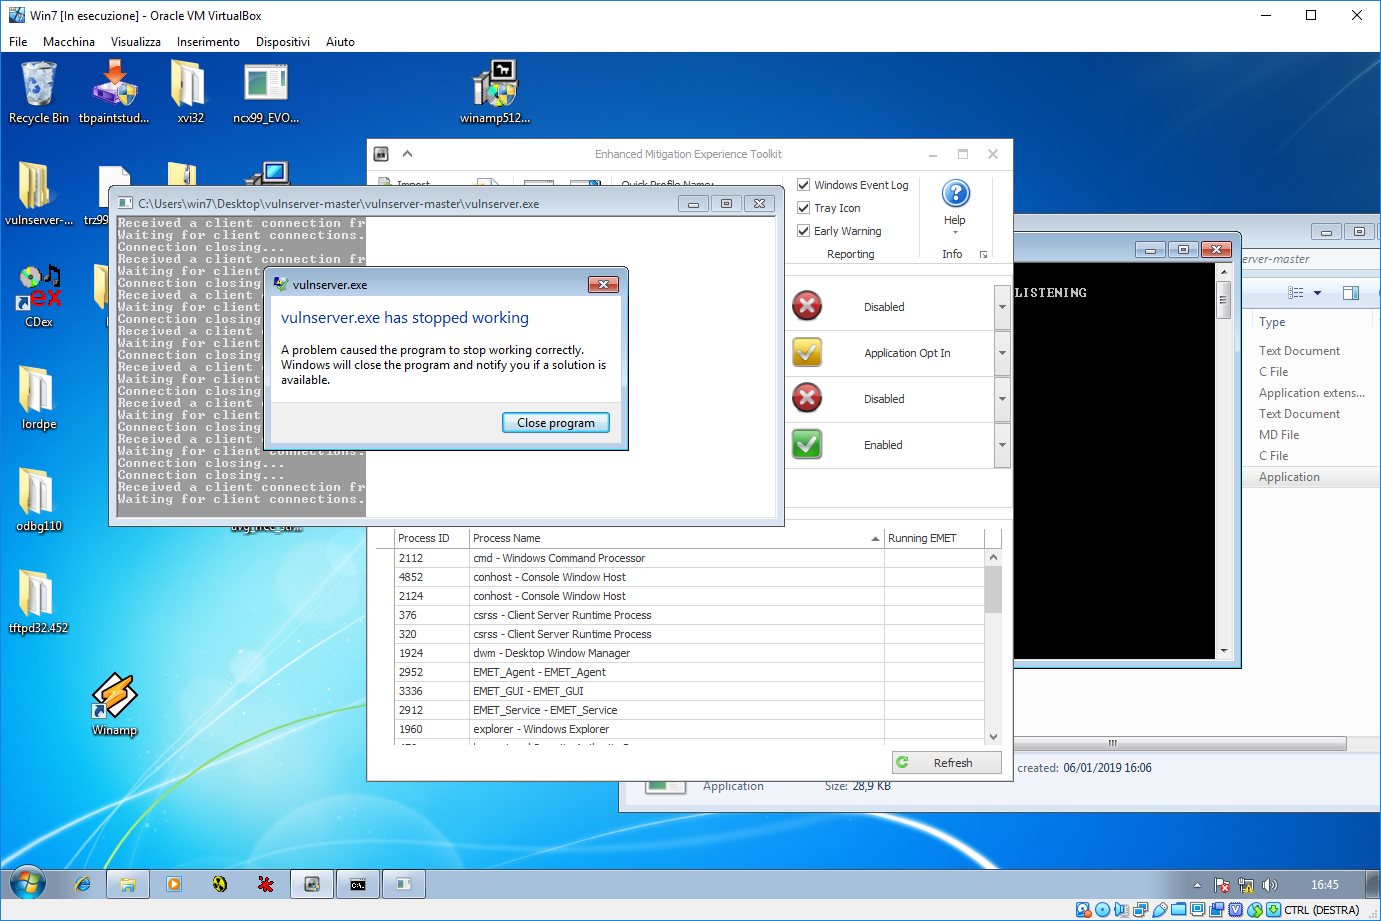Select the tbpaintstud installer desktop icon

click(114, 92)
